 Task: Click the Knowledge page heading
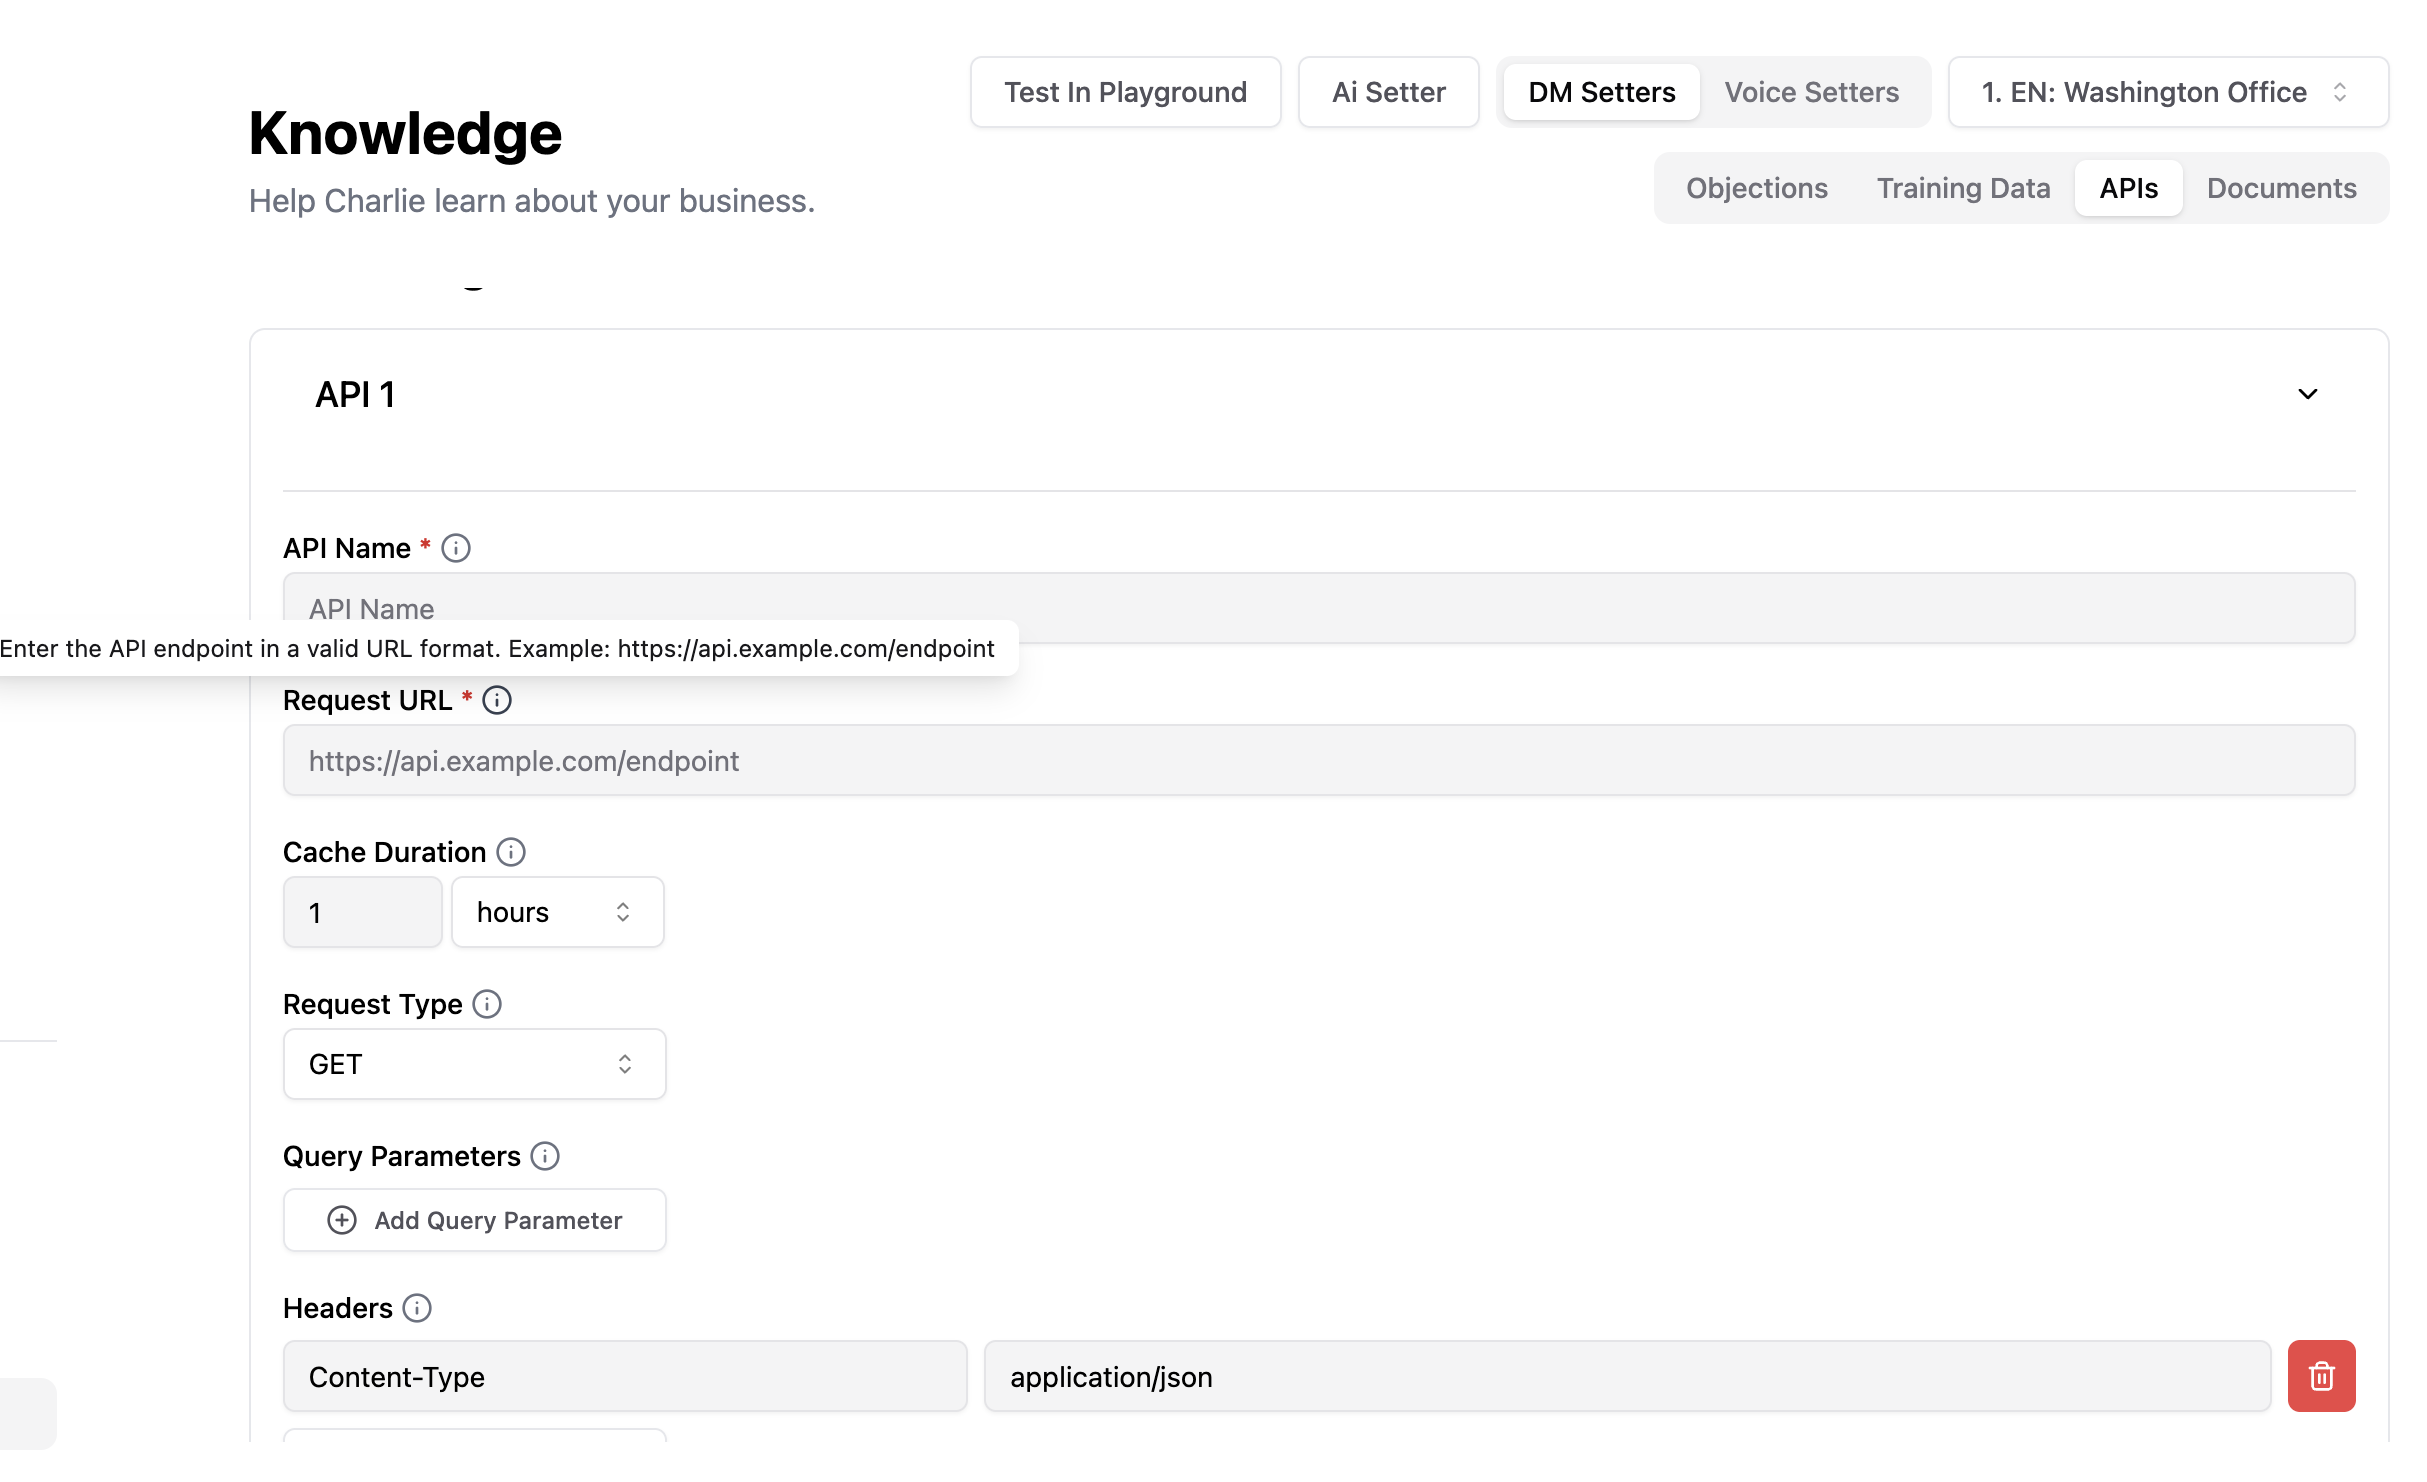(405, 133)
